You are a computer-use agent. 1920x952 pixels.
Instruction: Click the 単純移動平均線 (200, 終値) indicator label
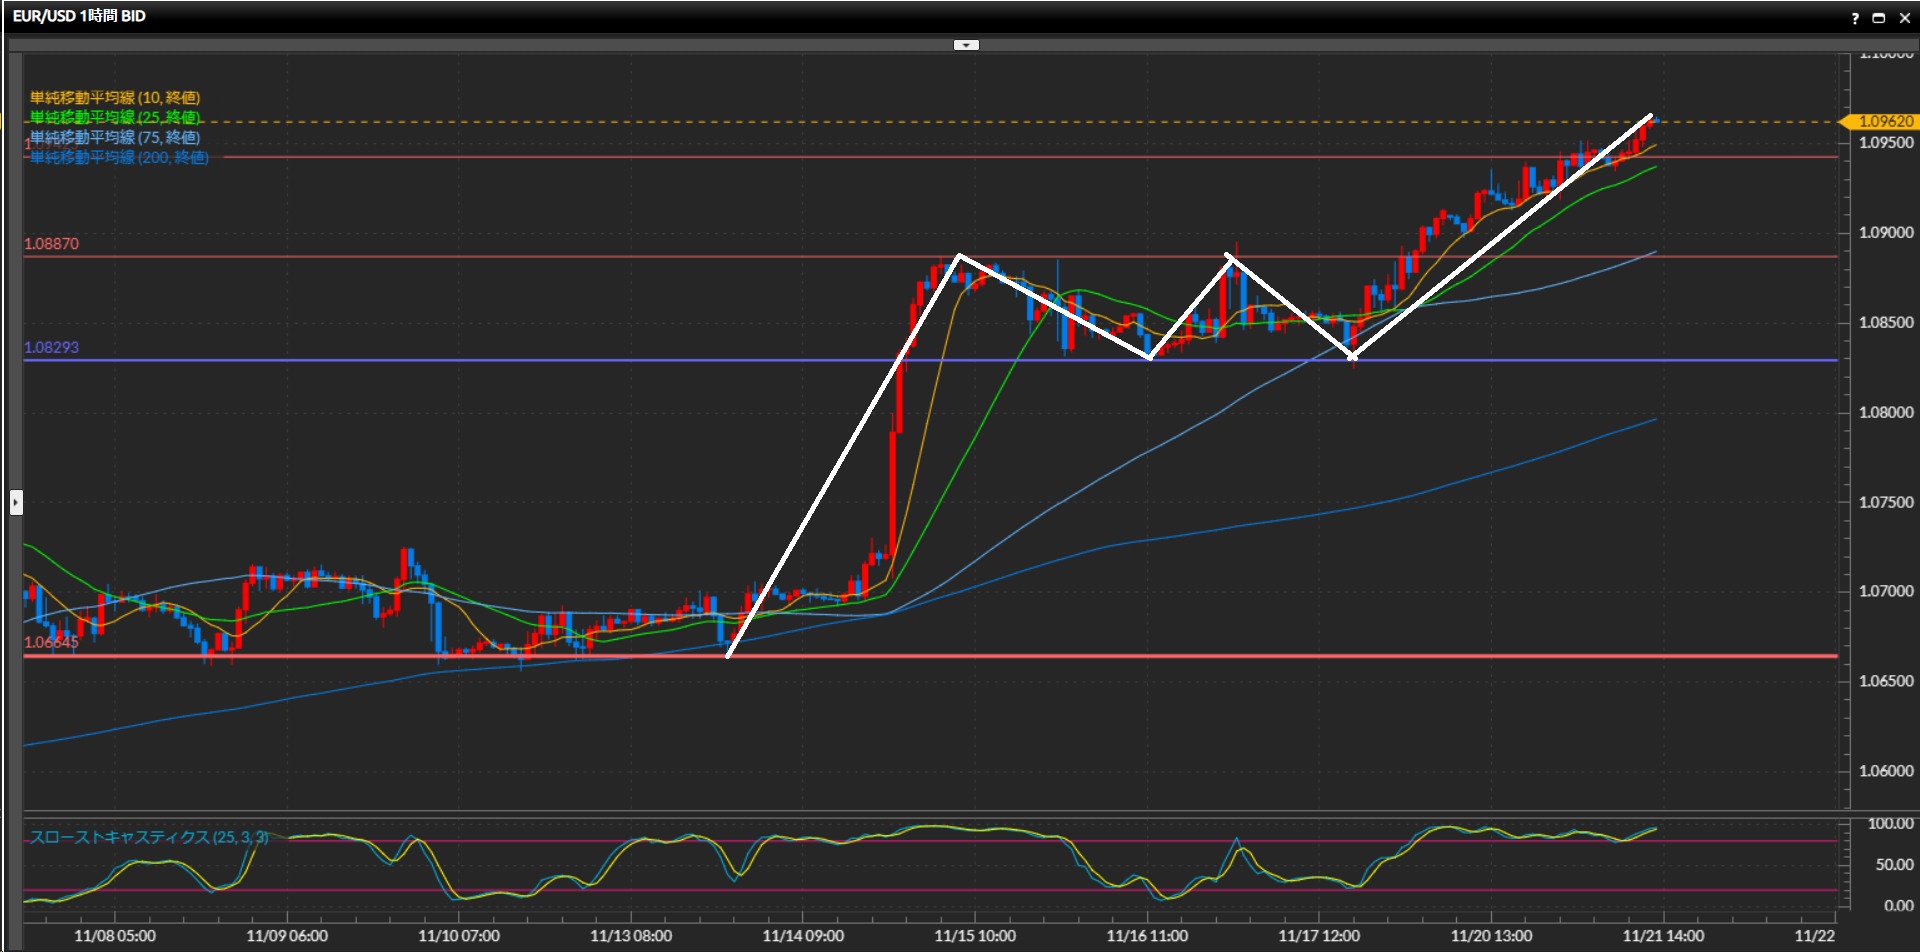(x=119, y=157)
